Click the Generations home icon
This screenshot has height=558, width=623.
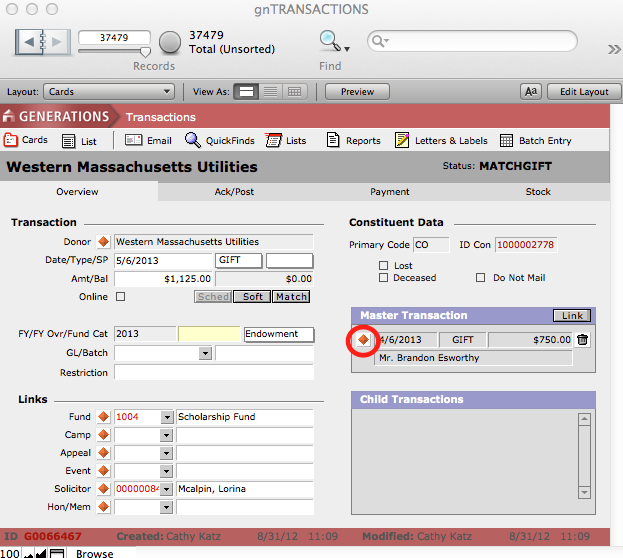tap(10, 117)
